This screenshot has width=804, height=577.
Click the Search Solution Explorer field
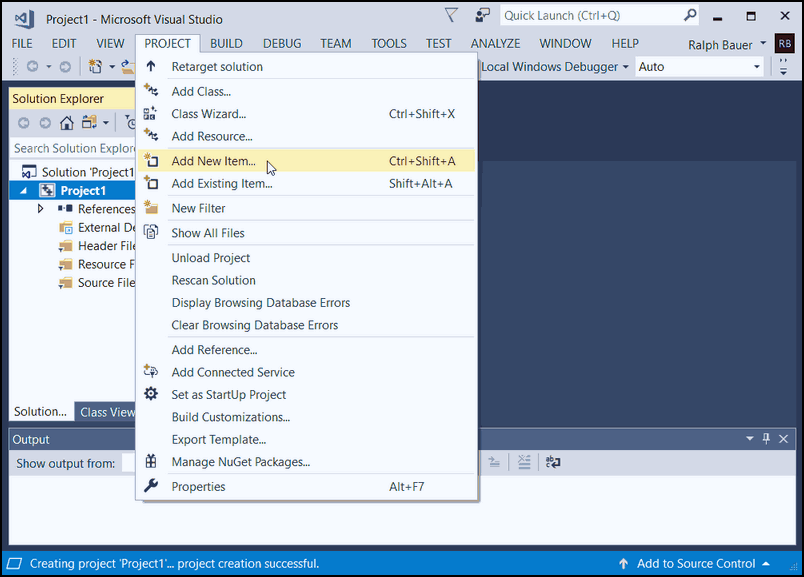click(x=73, y=148)
